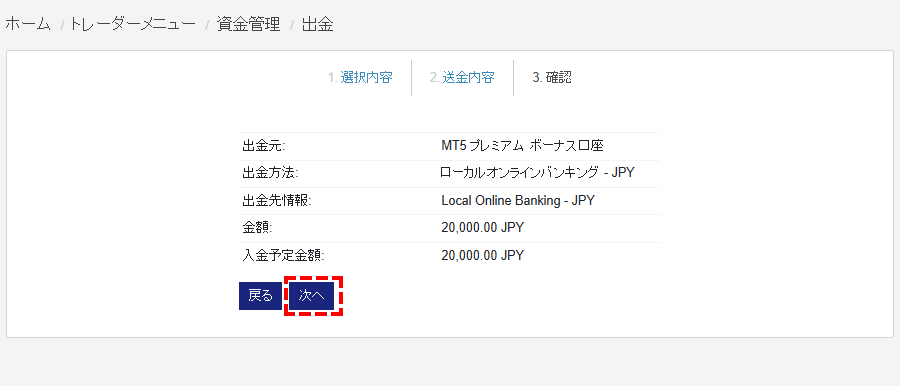Open トレーダーメニュー breadcrumb

(x=133, y=25)
